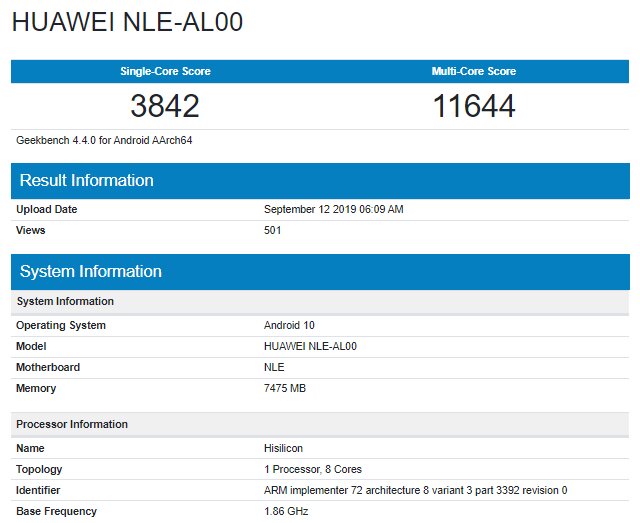Click the HUAWEI NLE-AL00 page title
Screen dimensions: 640x523
[x=127, y=23]
